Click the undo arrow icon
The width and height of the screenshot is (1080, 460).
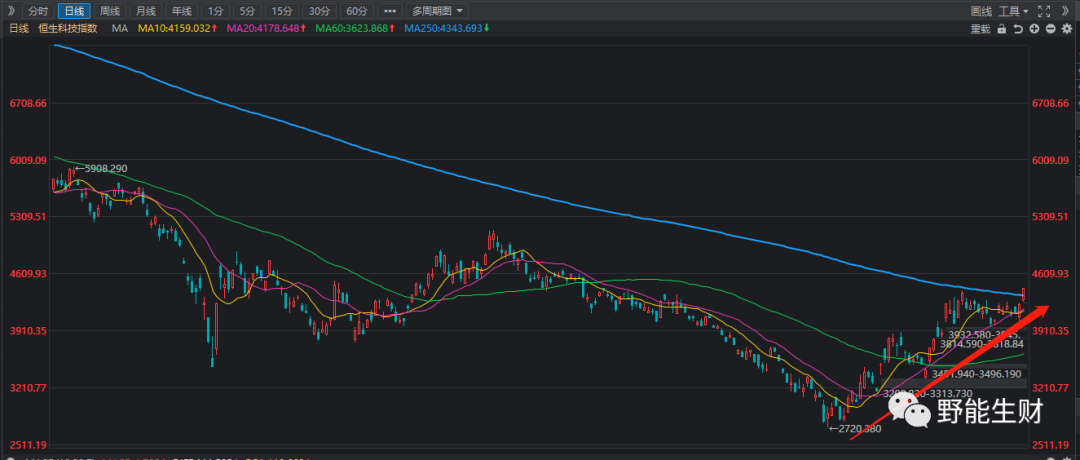[x=1018, y=29]
